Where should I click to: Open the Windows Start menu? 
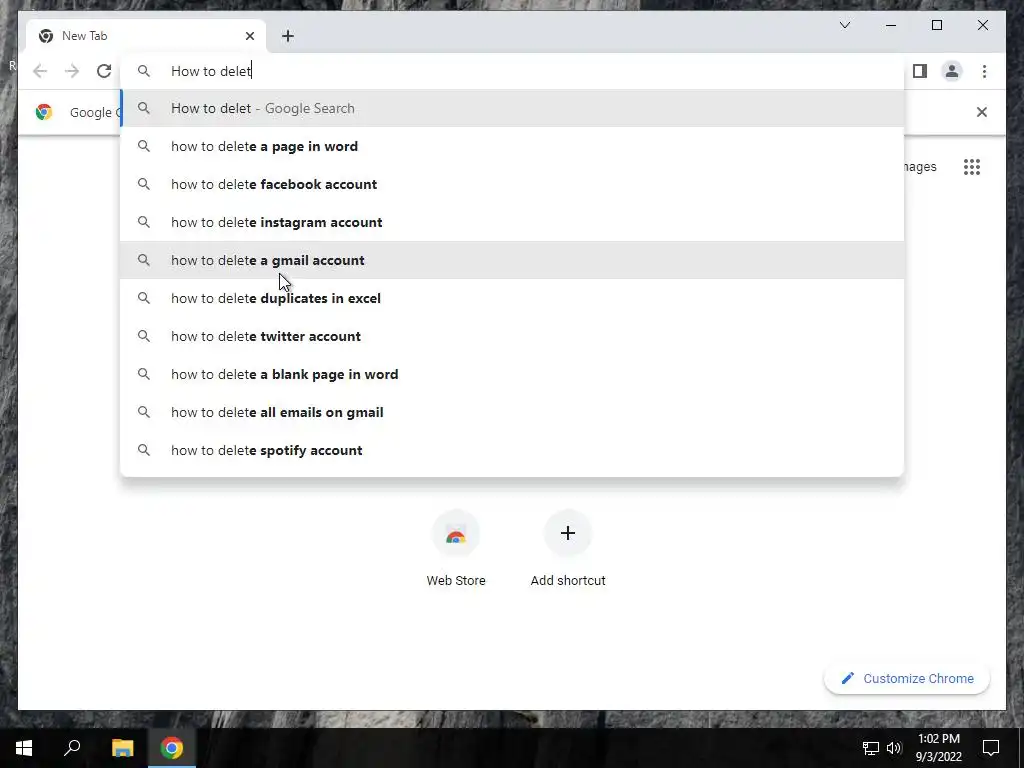(24, 748)
